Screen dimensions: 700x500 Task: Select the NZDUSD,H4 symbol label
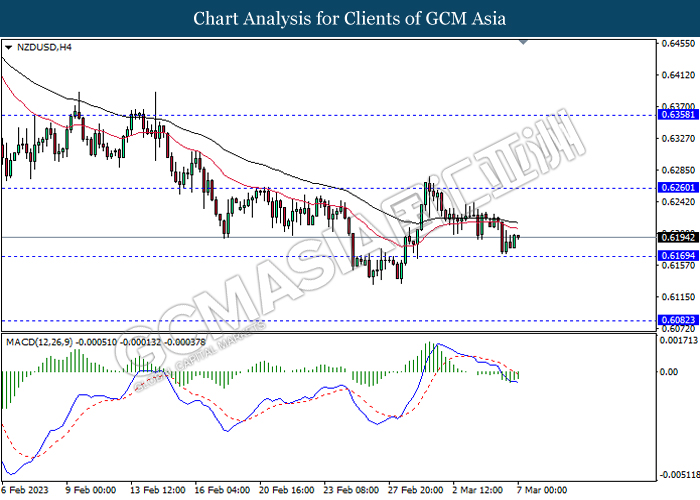pos(44,47)
